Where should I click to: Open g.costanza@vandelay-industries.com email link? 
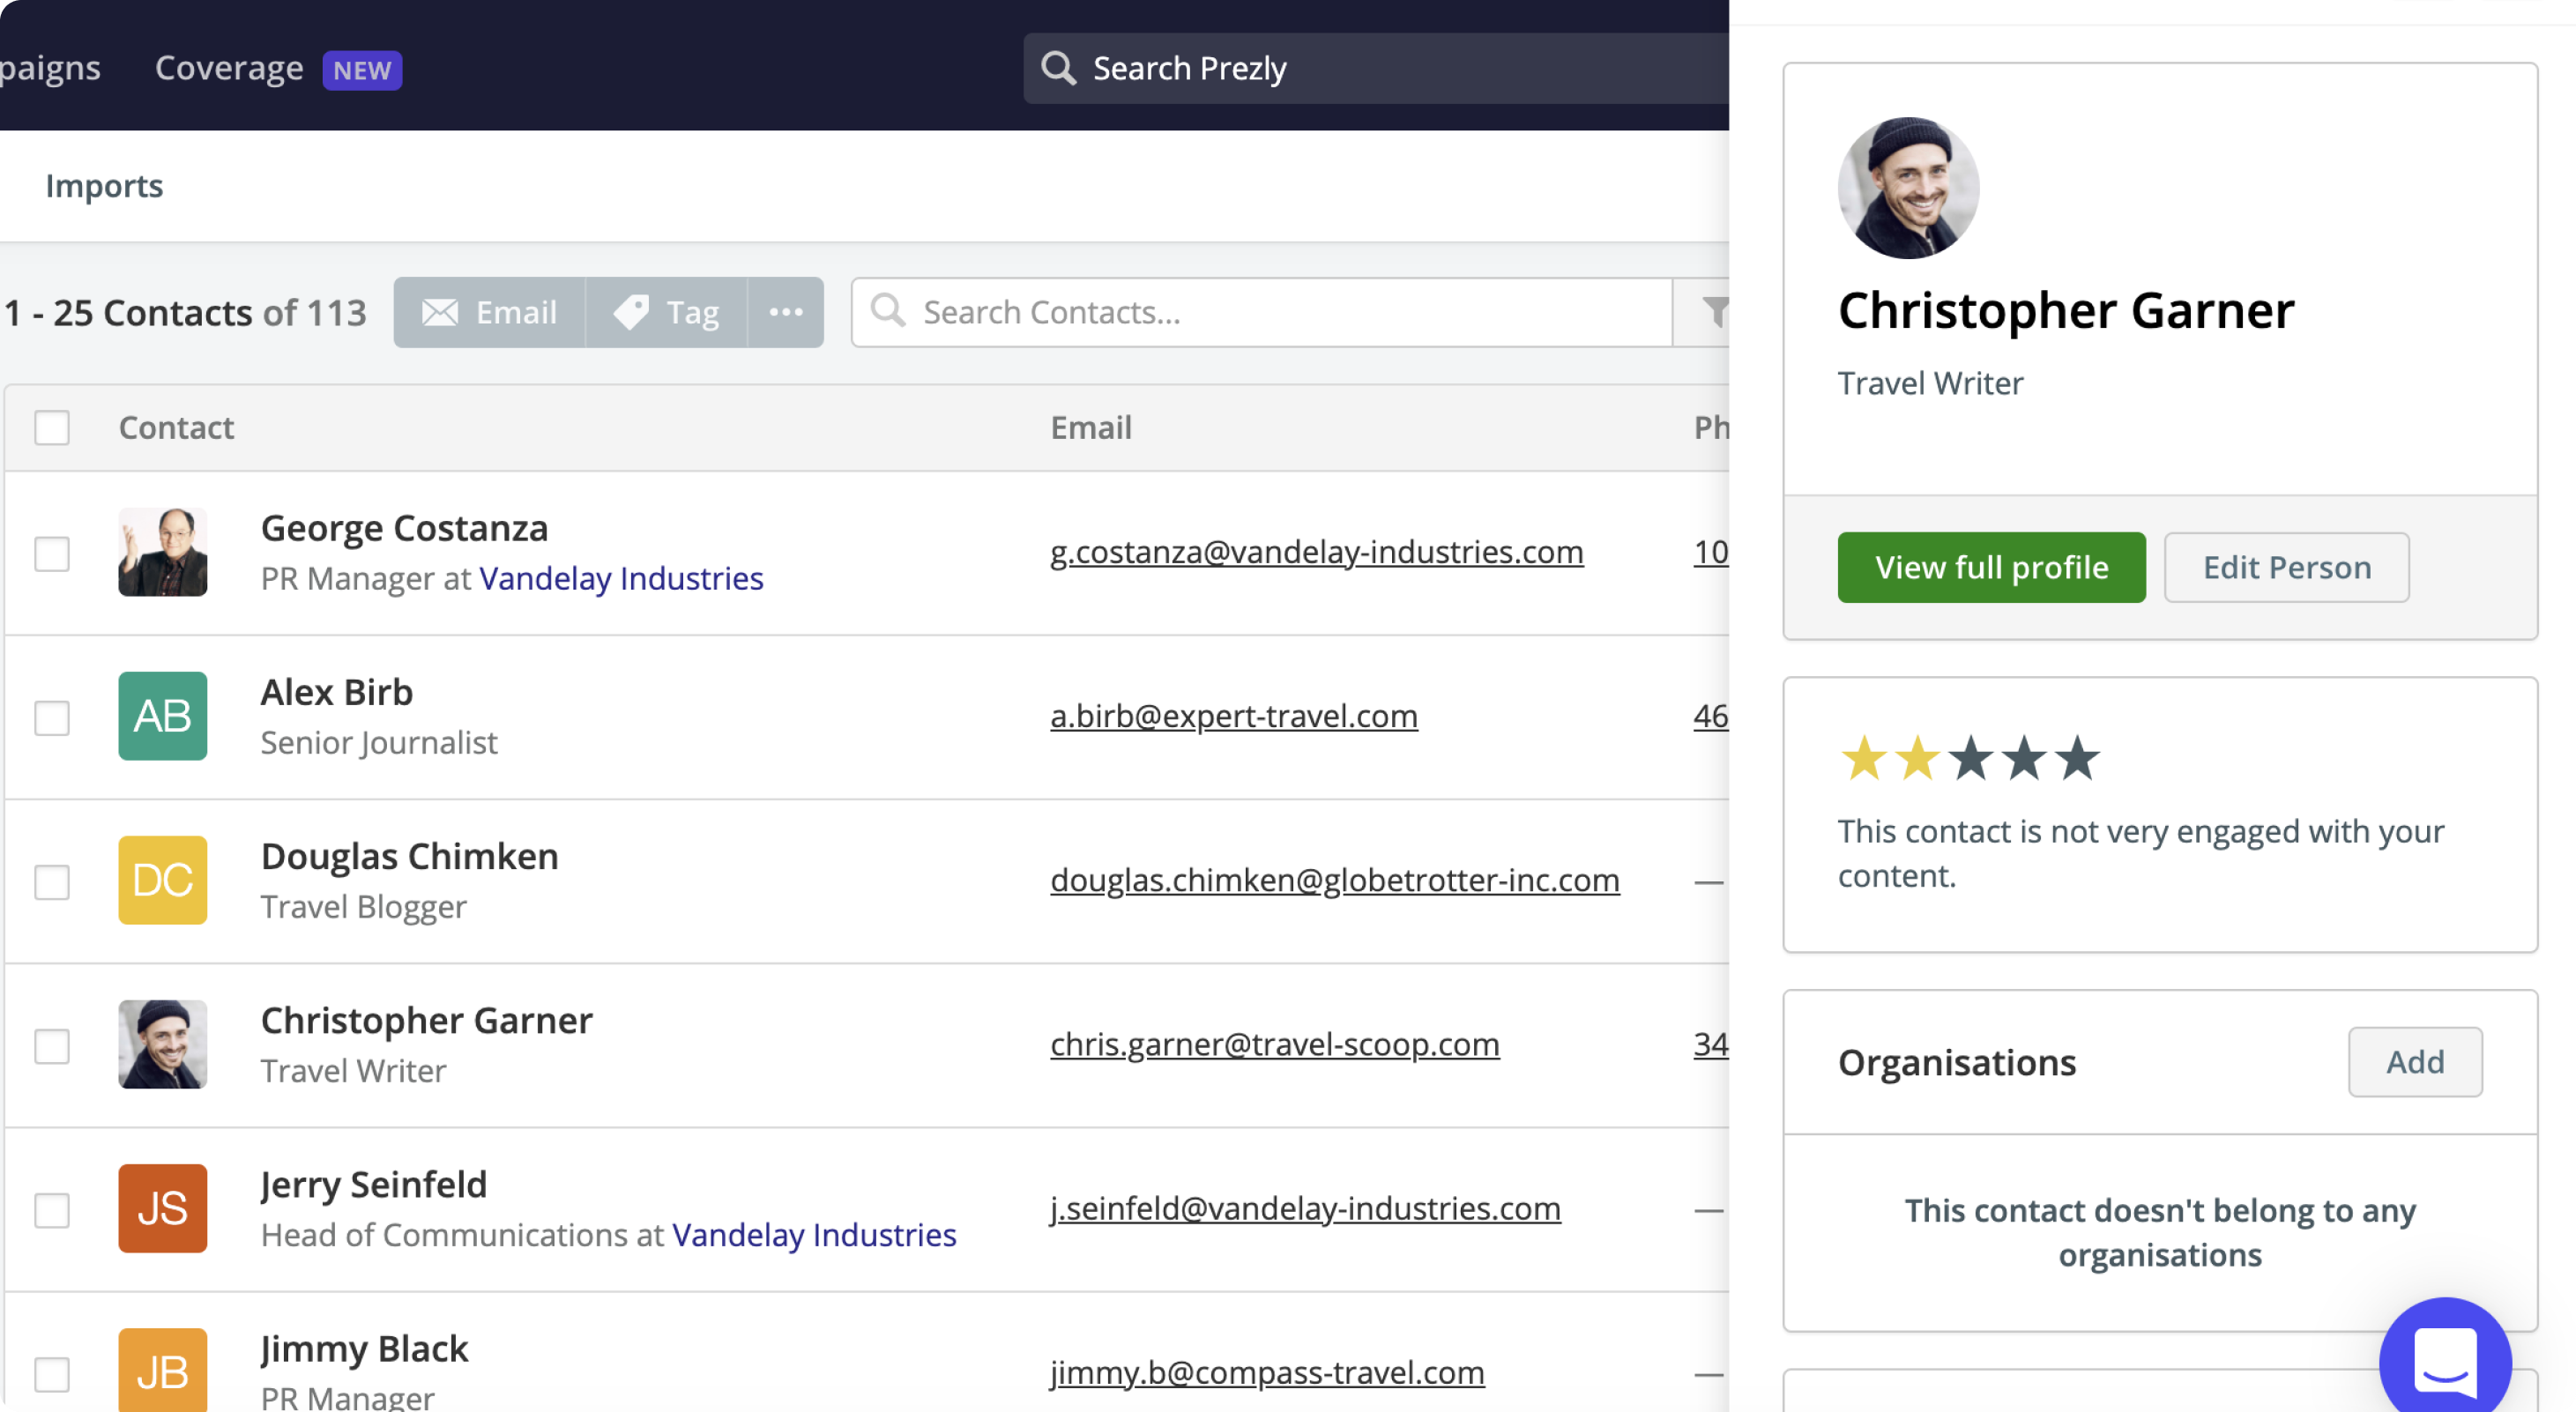click(1317, 552)
